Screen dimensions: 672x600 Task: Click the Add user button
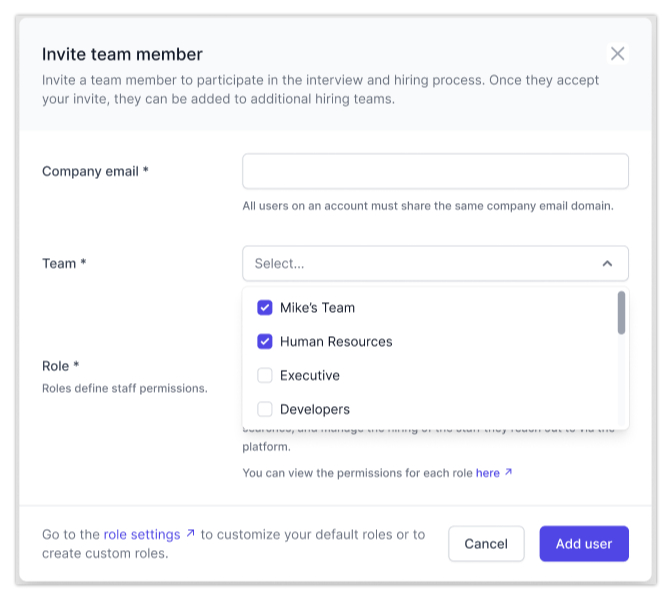click(x=584, y=544)
